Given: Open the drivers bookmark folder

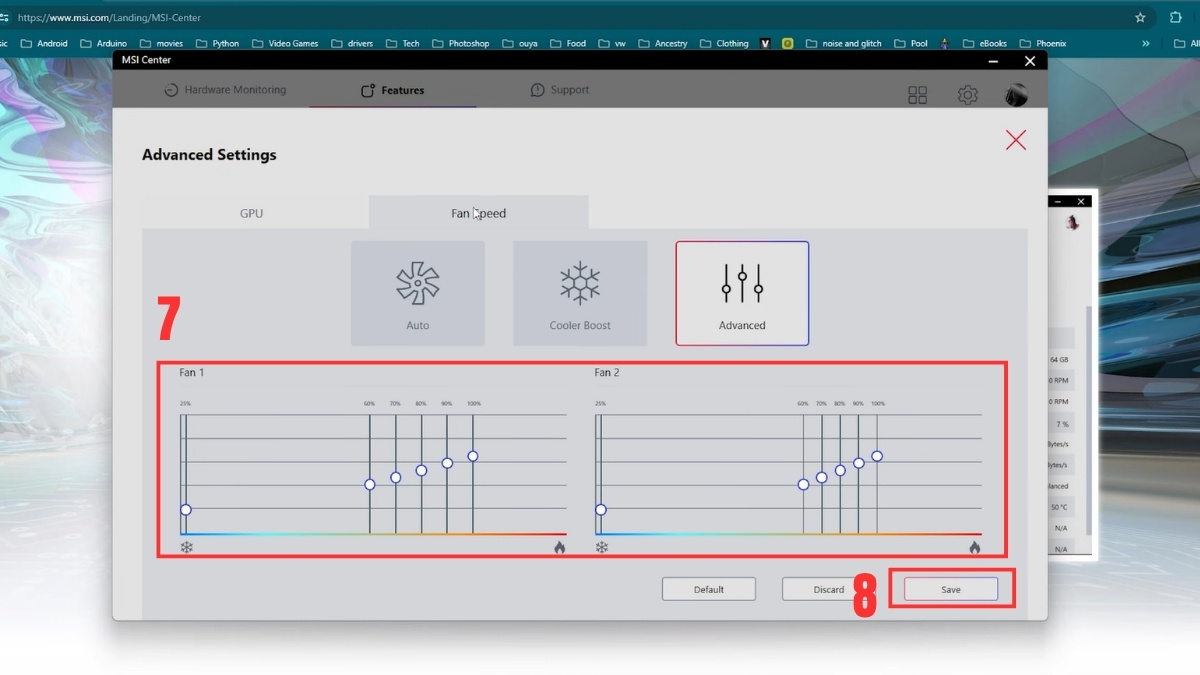Looking at the screenshot, I should coord(351,43).
